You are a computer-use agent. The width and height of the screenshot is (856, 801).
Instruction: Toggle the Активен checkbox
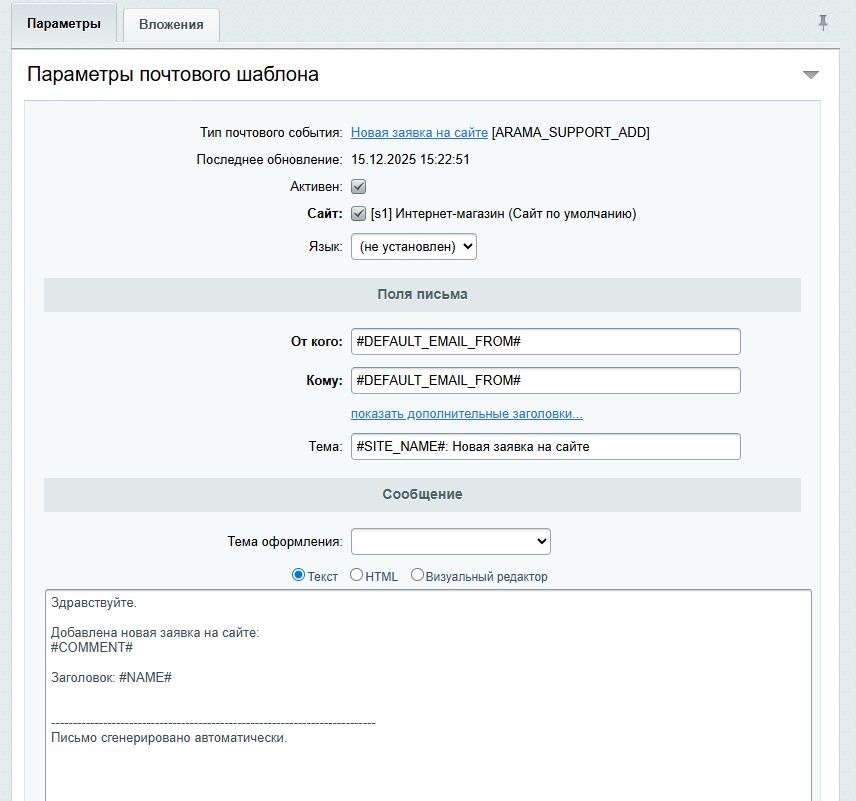(359, 186)
